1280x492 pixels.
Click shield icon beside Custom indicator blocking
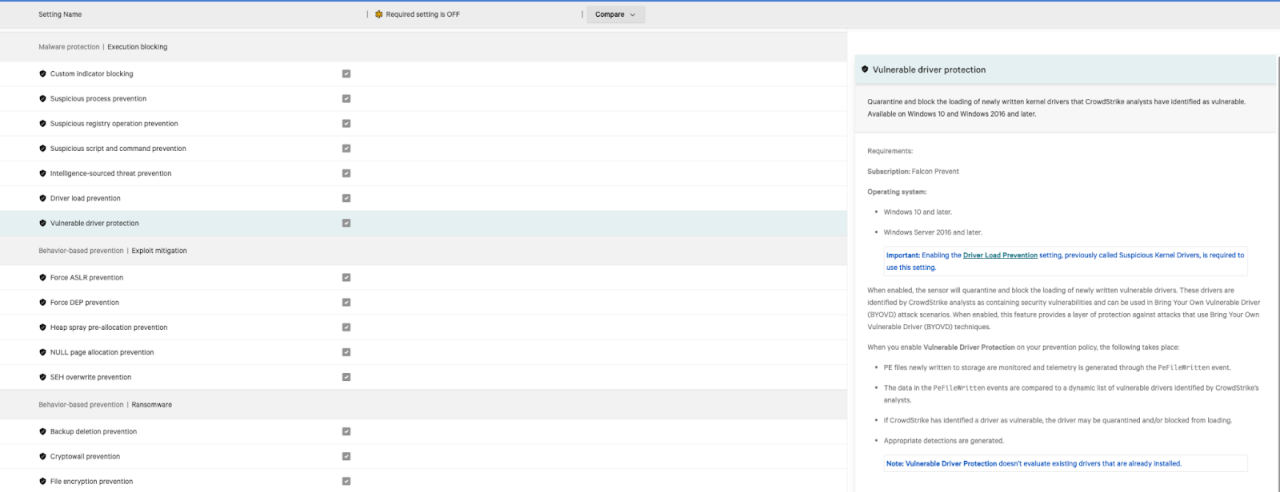coord(42,74)
